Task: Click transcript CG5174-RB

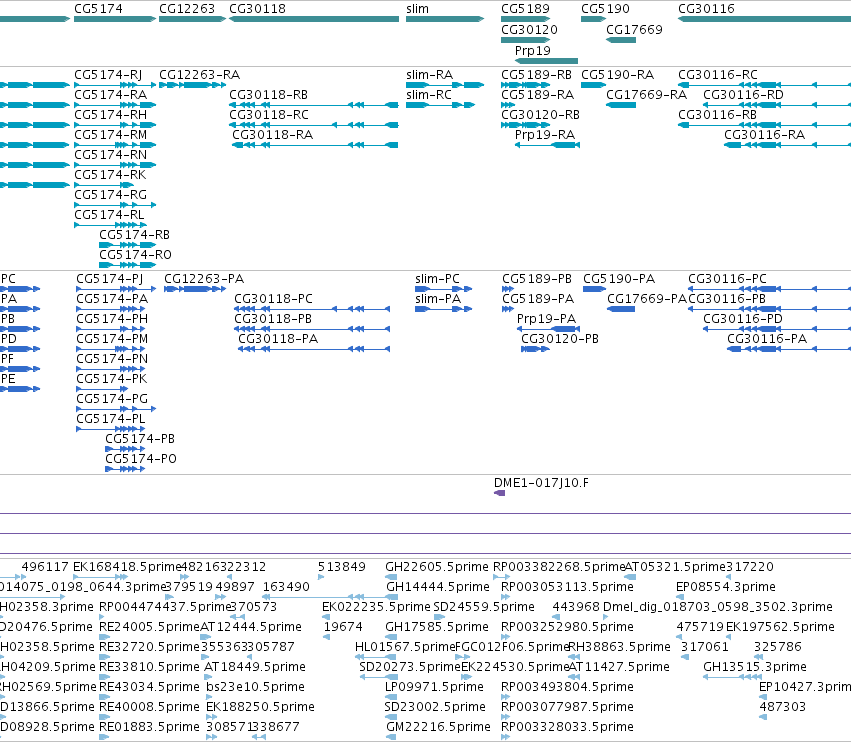Action: tap(135, 234)
